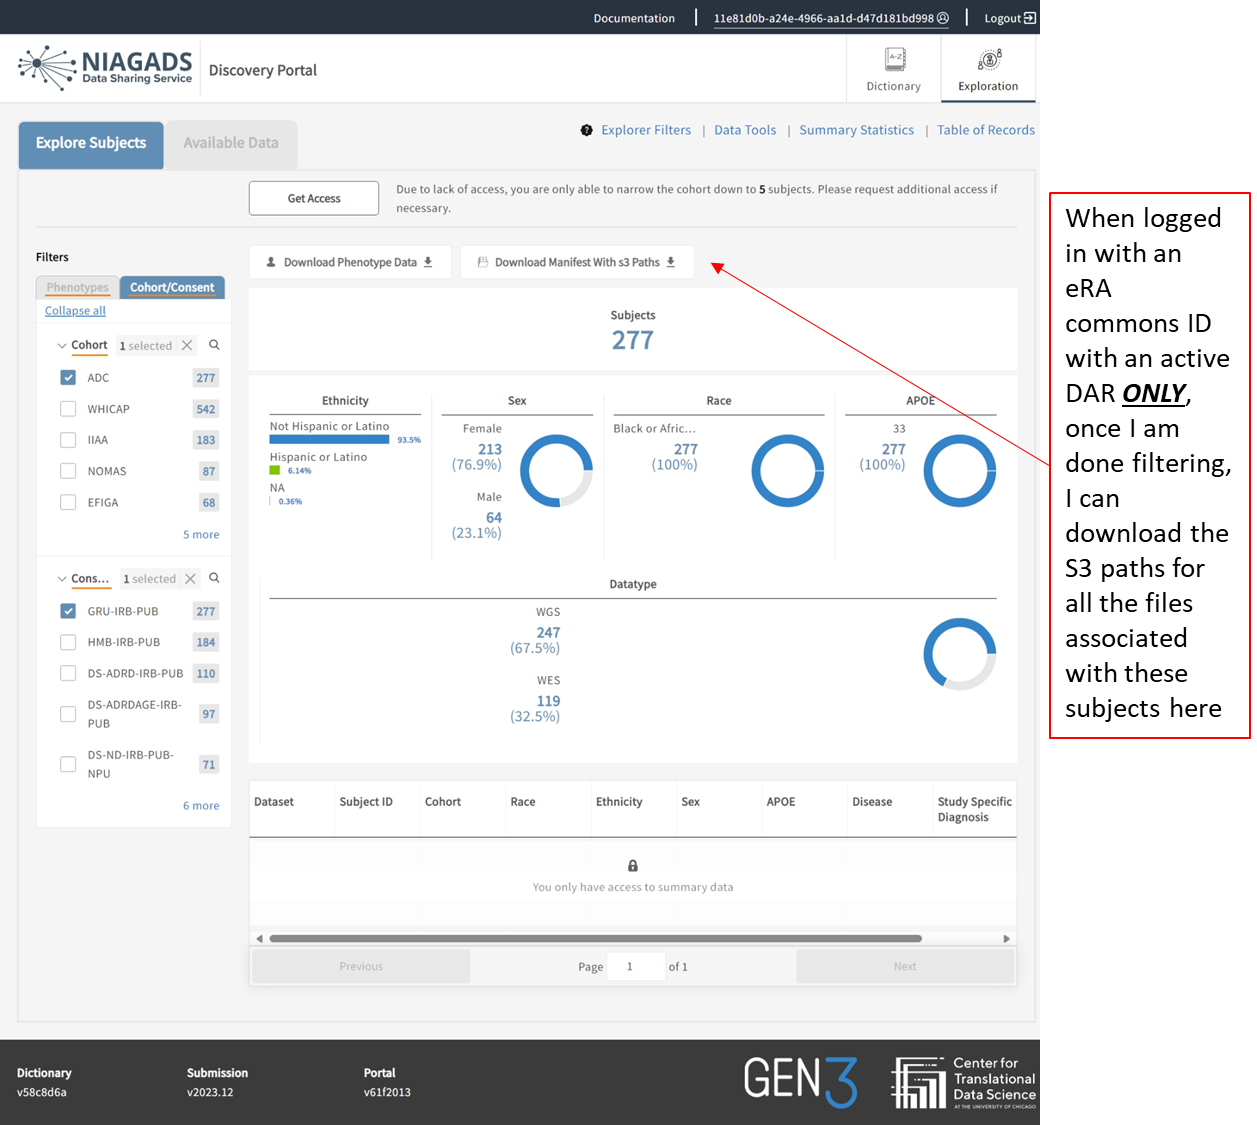
Task: Switch to the Available Data tab
Action: [231, 143]
